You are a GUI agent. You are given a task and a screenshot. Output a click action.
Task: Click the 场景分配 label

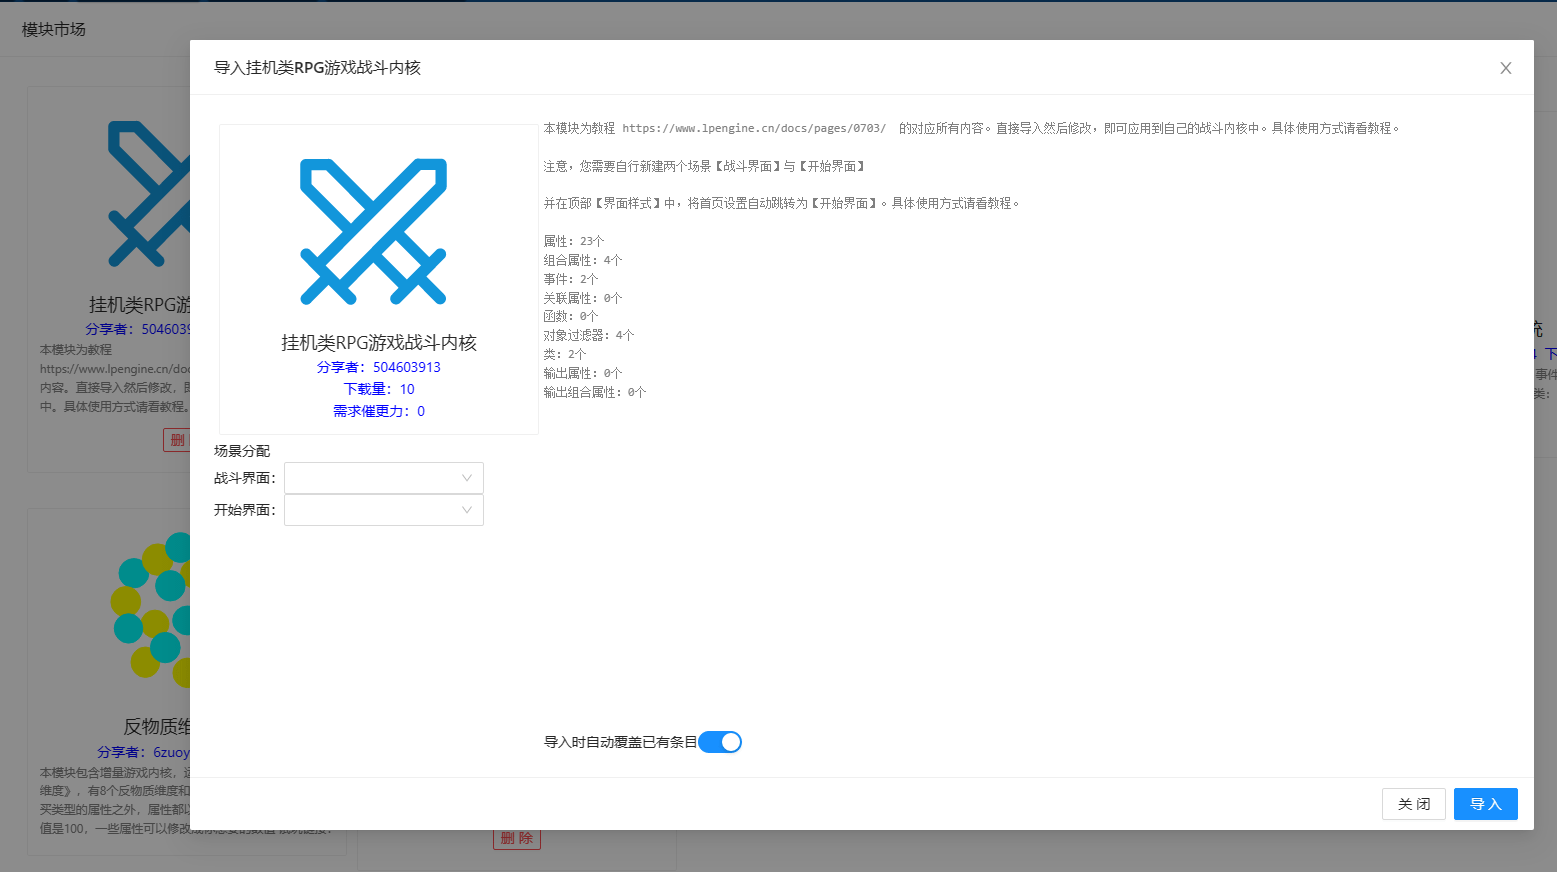tap(242, 451)
